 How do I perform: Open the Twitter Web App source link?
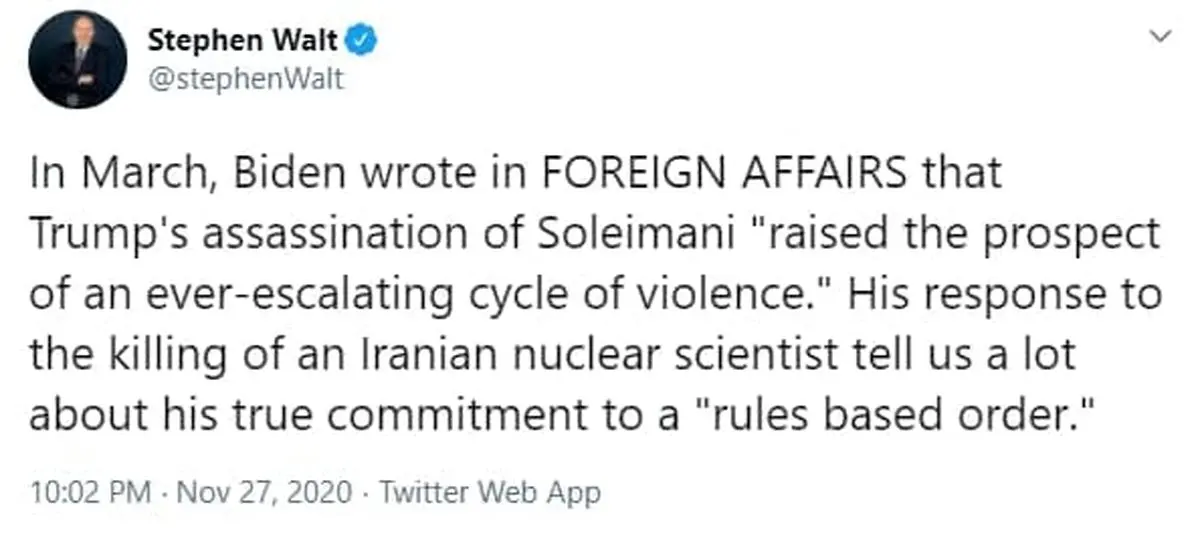point(491,492)
